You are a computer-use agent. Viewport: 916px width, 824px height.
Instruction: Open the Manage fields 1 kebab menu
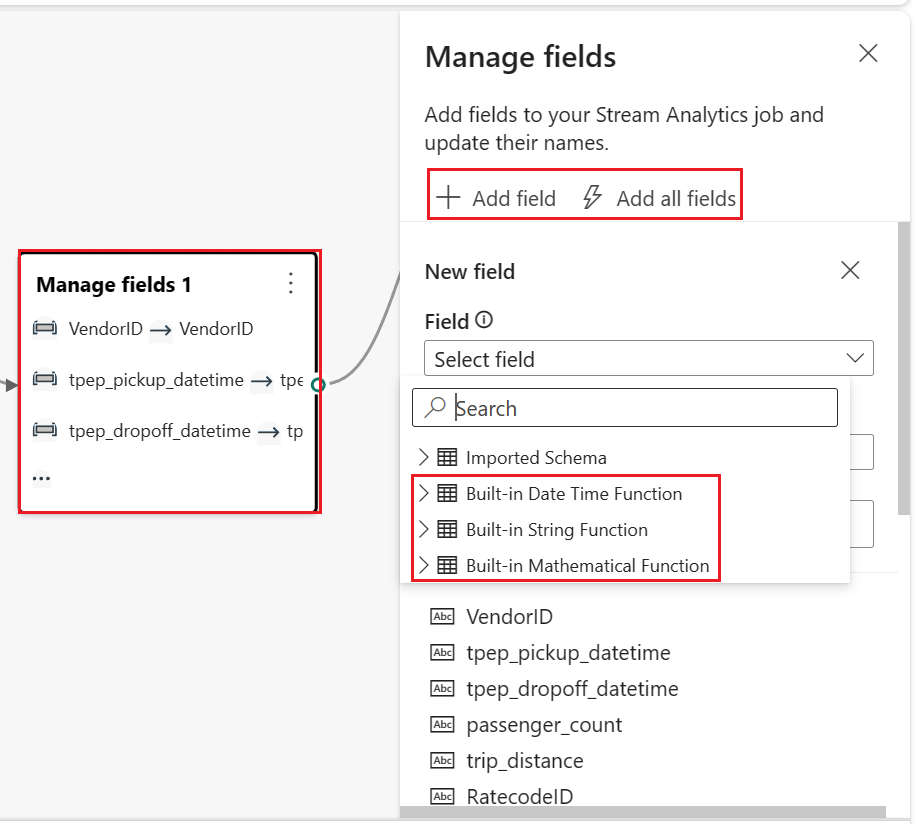pos(290,284)
